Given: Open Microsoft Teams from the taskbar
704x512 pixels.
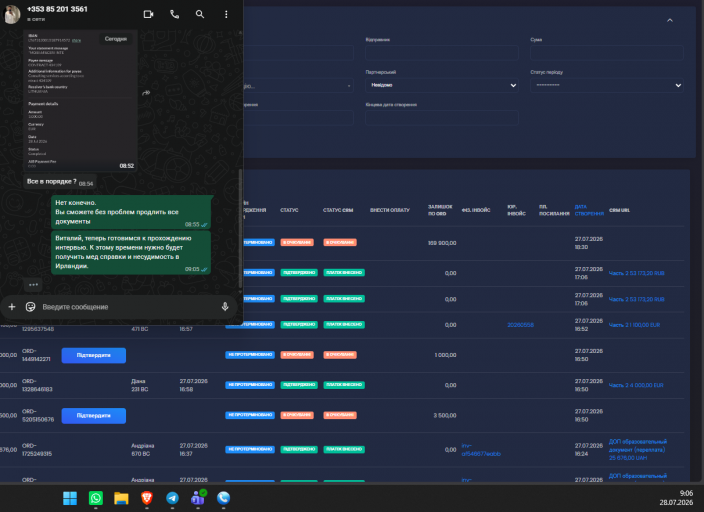Looking at the screenshot, I should [198, 498].
